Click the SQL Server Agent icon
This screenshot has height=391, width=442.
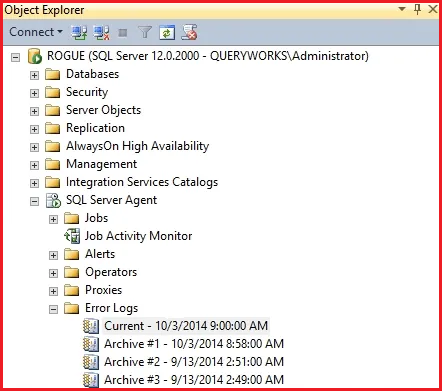coord(53,200)
